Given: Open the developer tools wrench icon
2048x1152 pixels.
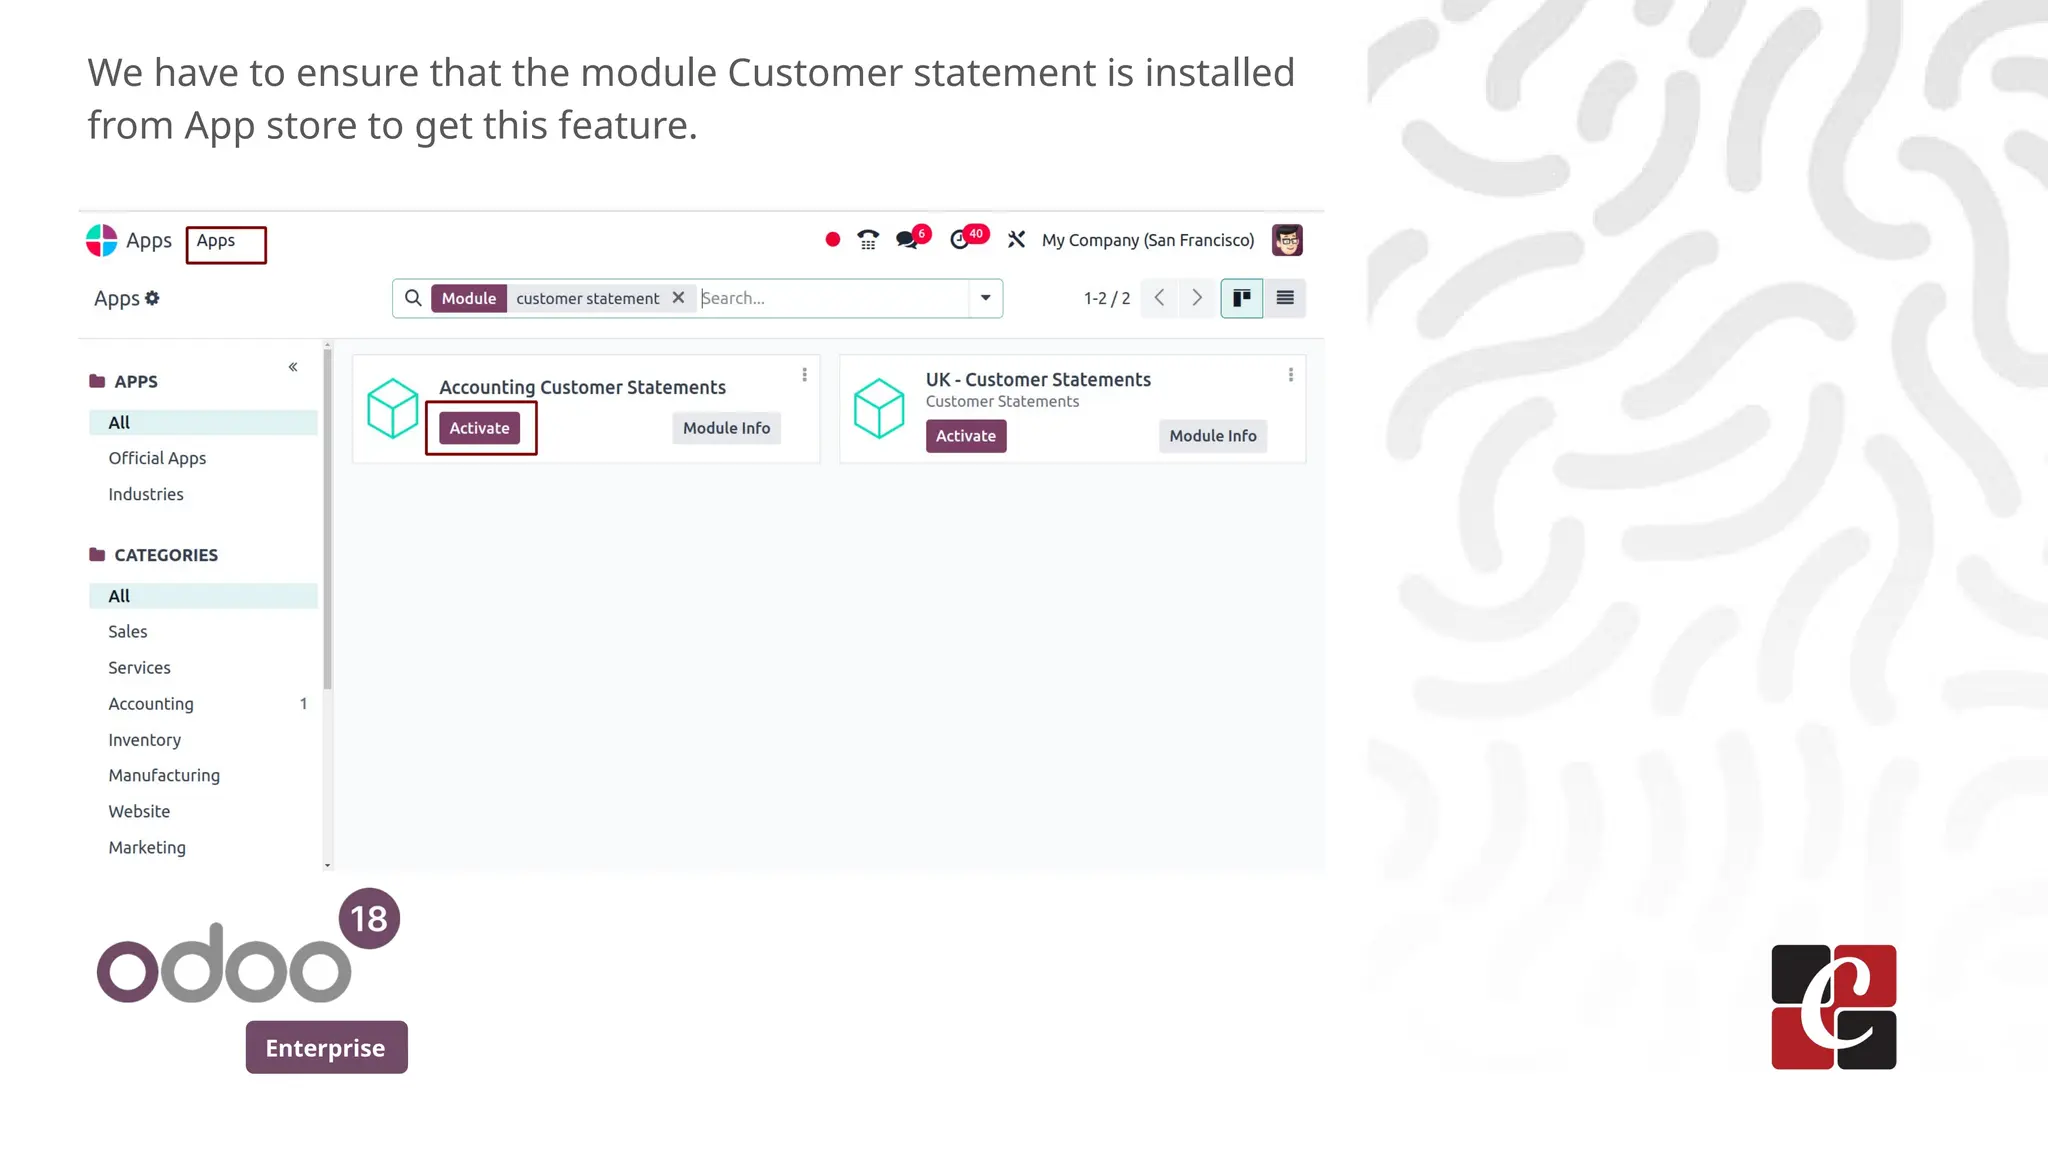Looking at the screenshot, I should pyautogui.click(x=1016, y=240).
